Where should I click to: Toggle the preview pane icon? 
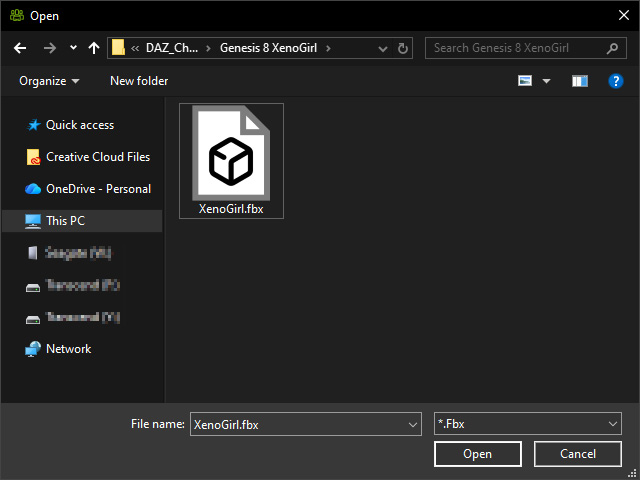click(x=580, y=81)
